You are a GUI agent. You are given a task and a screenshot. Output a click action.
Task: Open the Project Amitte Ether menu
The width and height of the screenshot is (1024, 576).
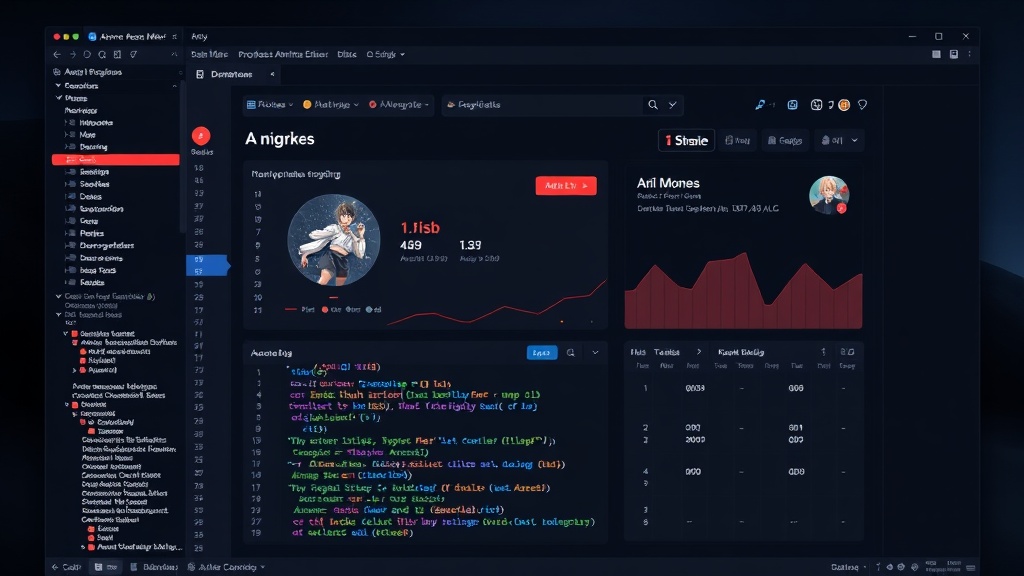pyautogui.click(x=283, y=54)
